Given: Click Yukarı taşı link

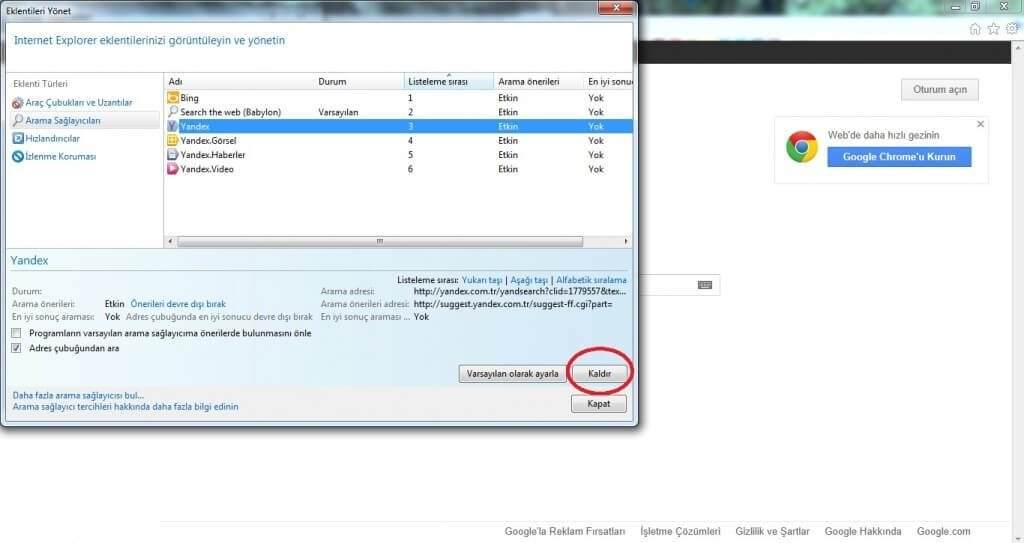Looking at the screenshot, I should (x=482, y=280).
